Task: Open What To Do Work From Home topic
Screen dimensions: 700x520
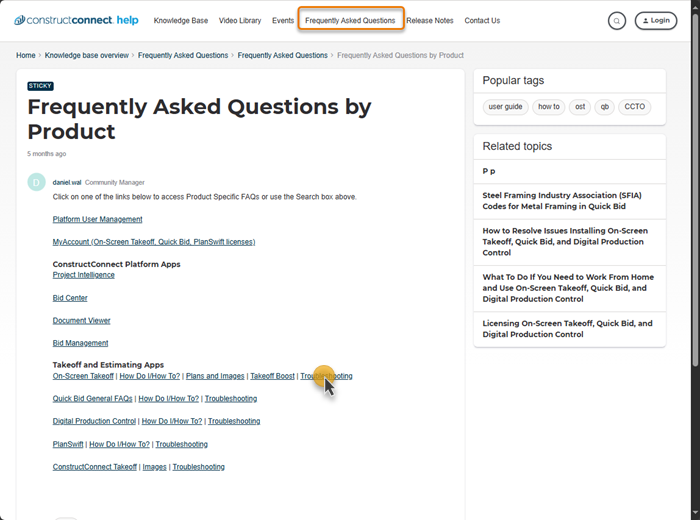Action: pyautogui.click(x=570, y=288)
